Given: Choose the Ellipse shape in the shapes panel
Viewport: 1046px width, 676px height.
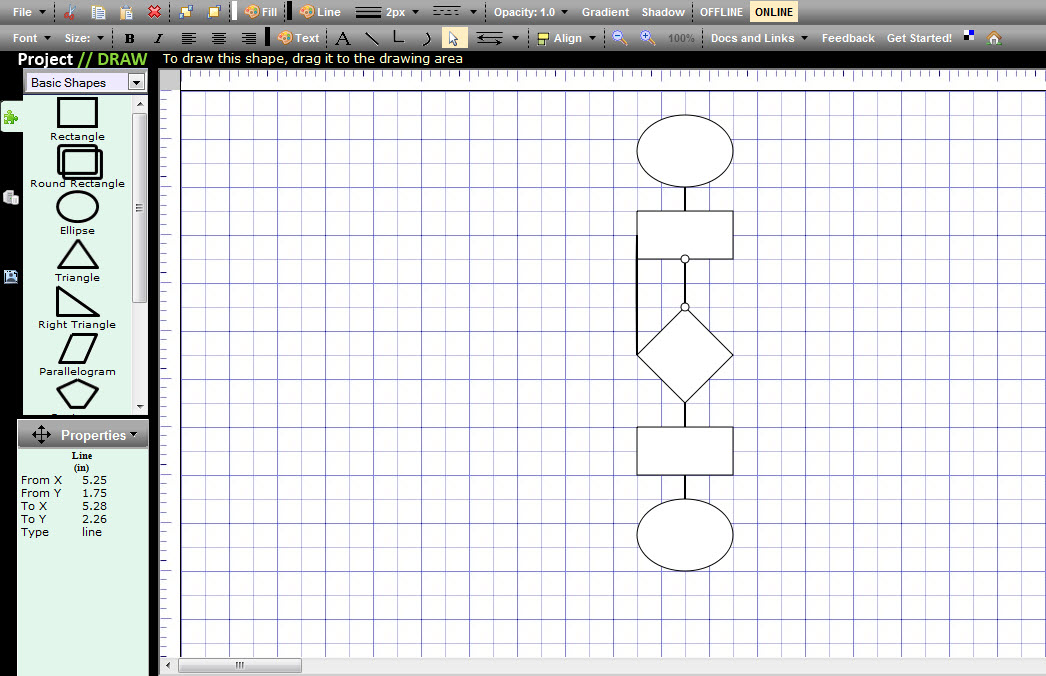Looking at the screenshot, I should click(x=78, y=212).
